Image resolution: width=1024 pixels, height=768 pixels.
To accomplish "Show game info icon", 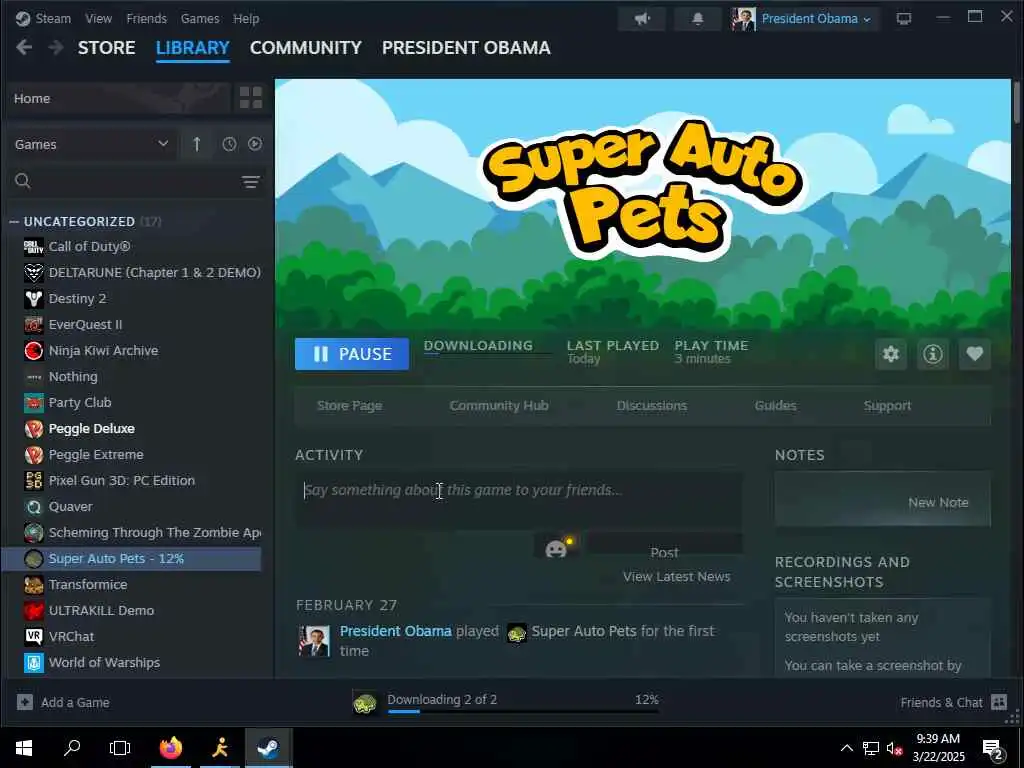I will [x=933, y=354].
